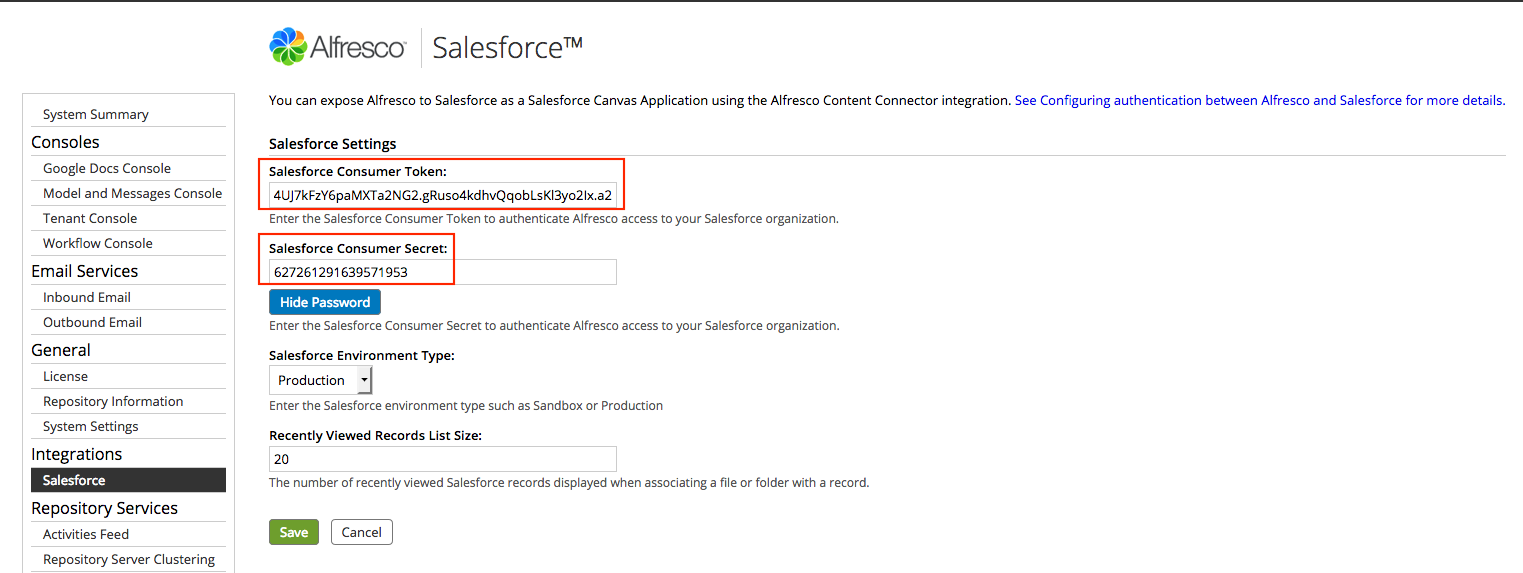
Task: Navigate to Outbound Email settings
Action: tap(92, 322)
